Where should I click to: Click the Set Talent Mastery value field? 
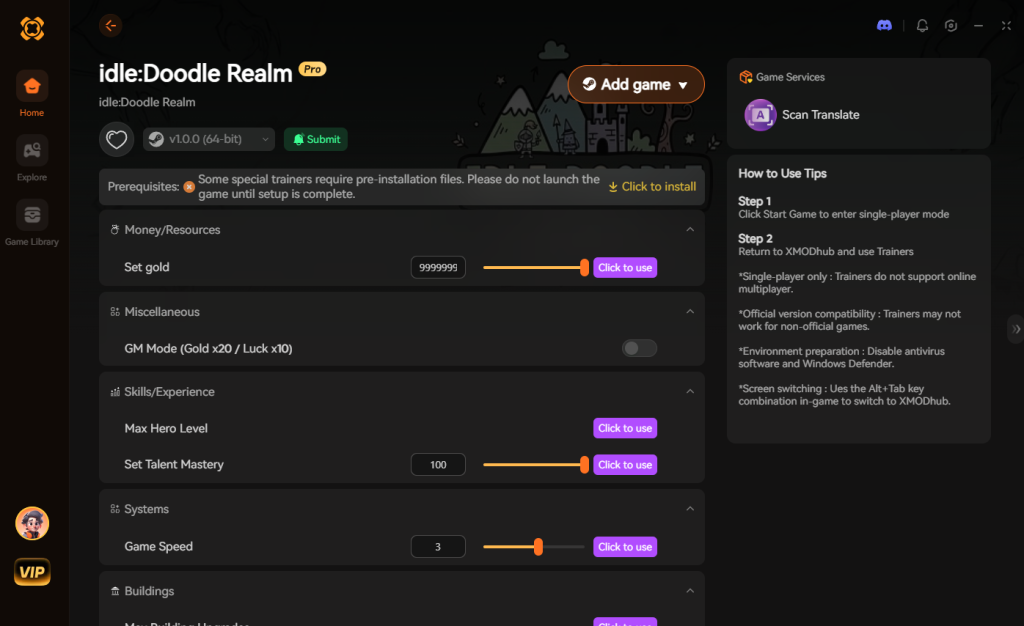click(438, 465)
